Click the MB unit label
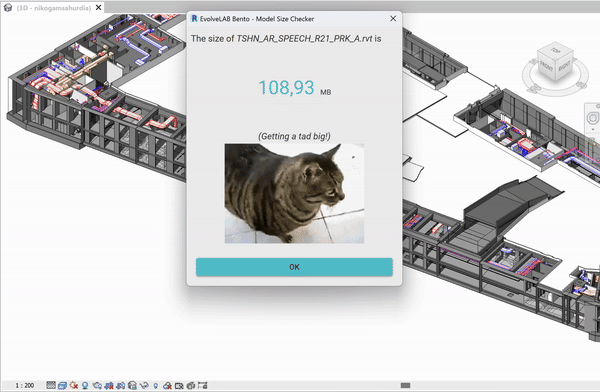Screen dimensions: 600x392 pos(326,92)
